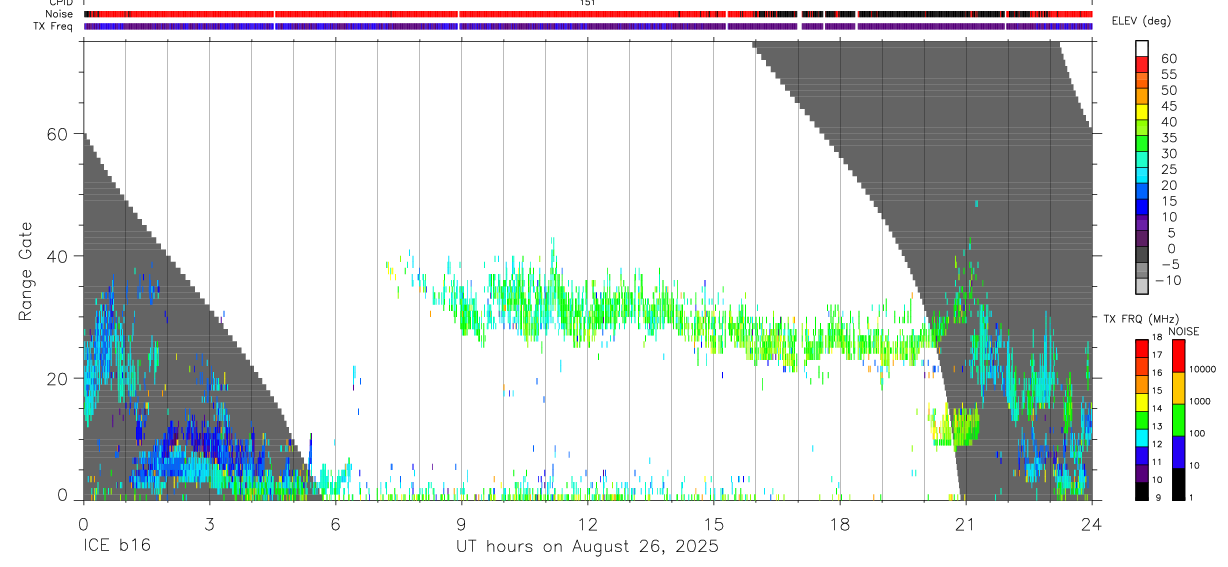Click the Range Gate y-axis title
This screenshot has width=1228, height=567.
(x=27, y=272)
